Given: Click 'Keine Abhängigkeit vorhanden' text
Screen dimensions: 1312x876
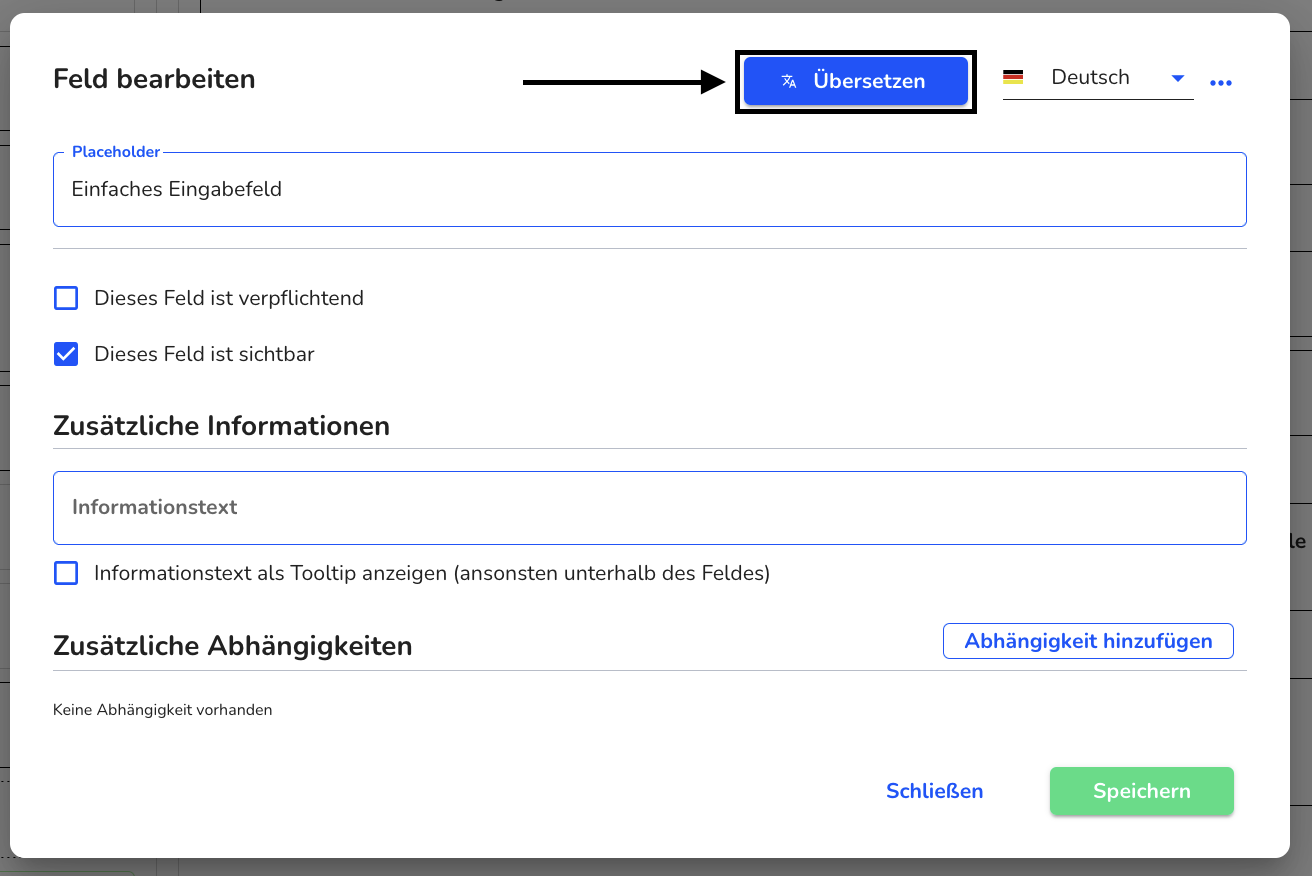Looking at the screenshot, I should [162, 710].
